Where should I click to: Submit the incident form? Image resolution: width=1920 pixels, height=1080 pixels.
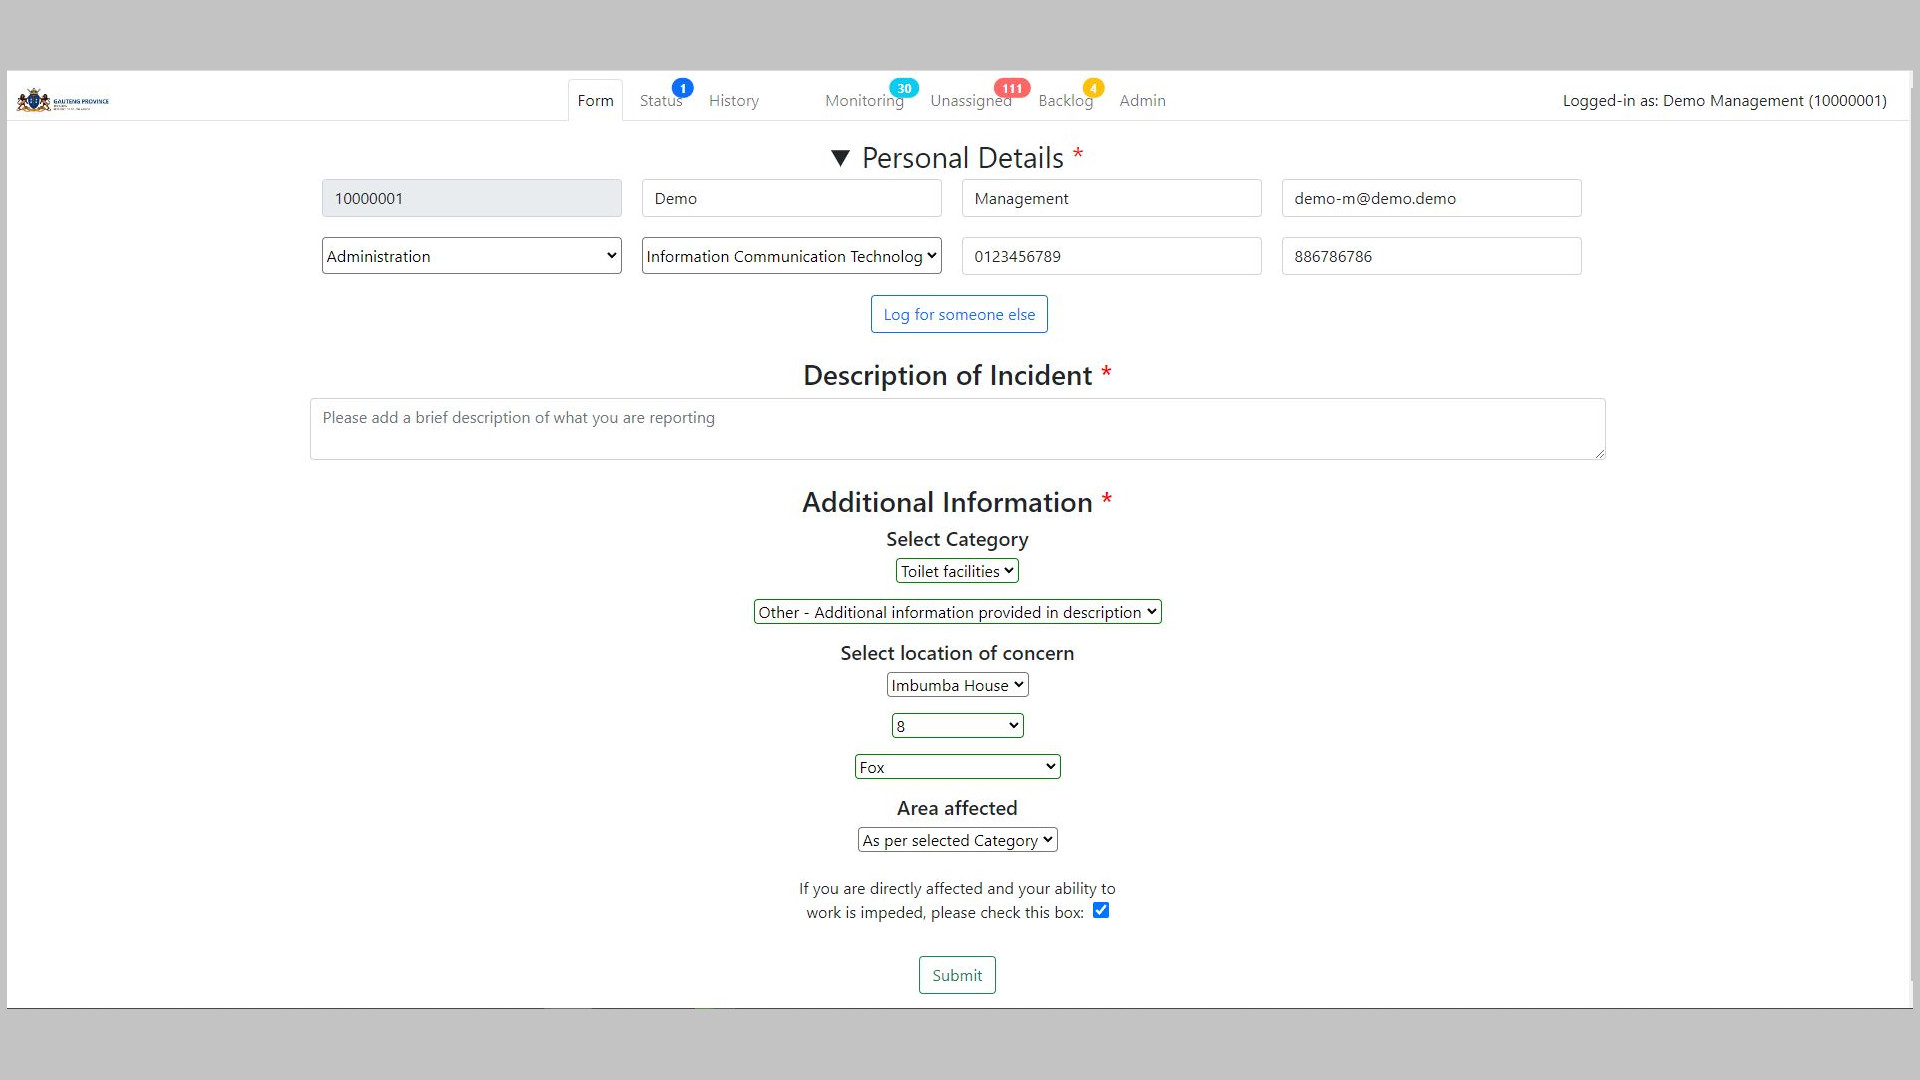click(x=957, y=975)
